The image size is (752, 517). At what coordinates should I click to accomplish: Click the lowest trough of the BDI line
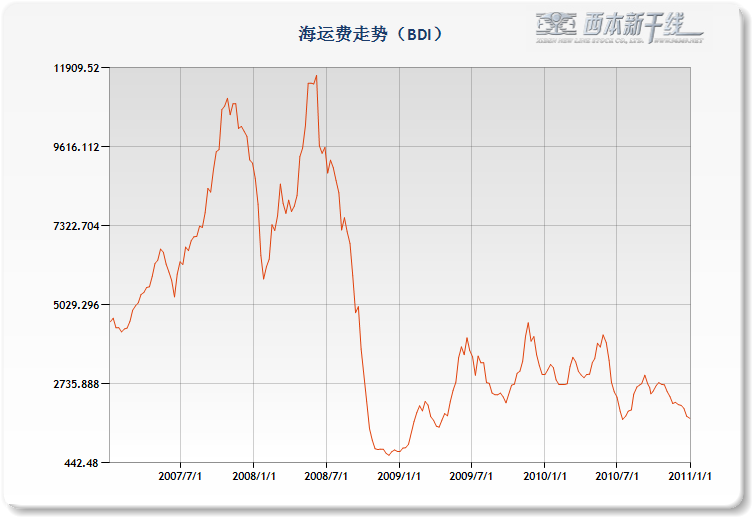388,455
